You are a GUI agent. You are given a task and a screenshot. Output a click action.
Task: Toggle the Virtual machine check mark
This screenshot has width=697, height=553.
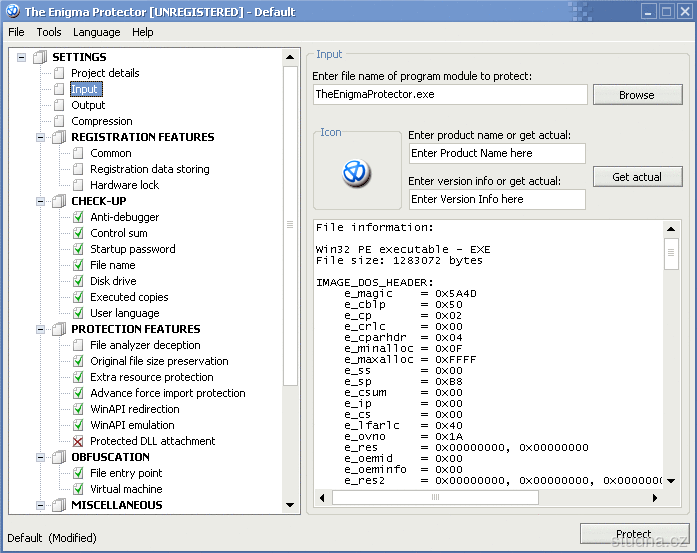[78, 489]
